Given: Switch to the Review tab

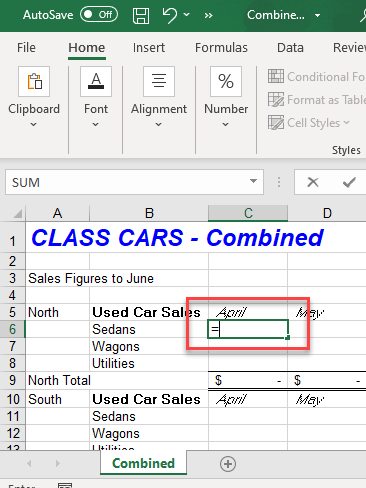Looking at the screenshot, I should 349,48.
